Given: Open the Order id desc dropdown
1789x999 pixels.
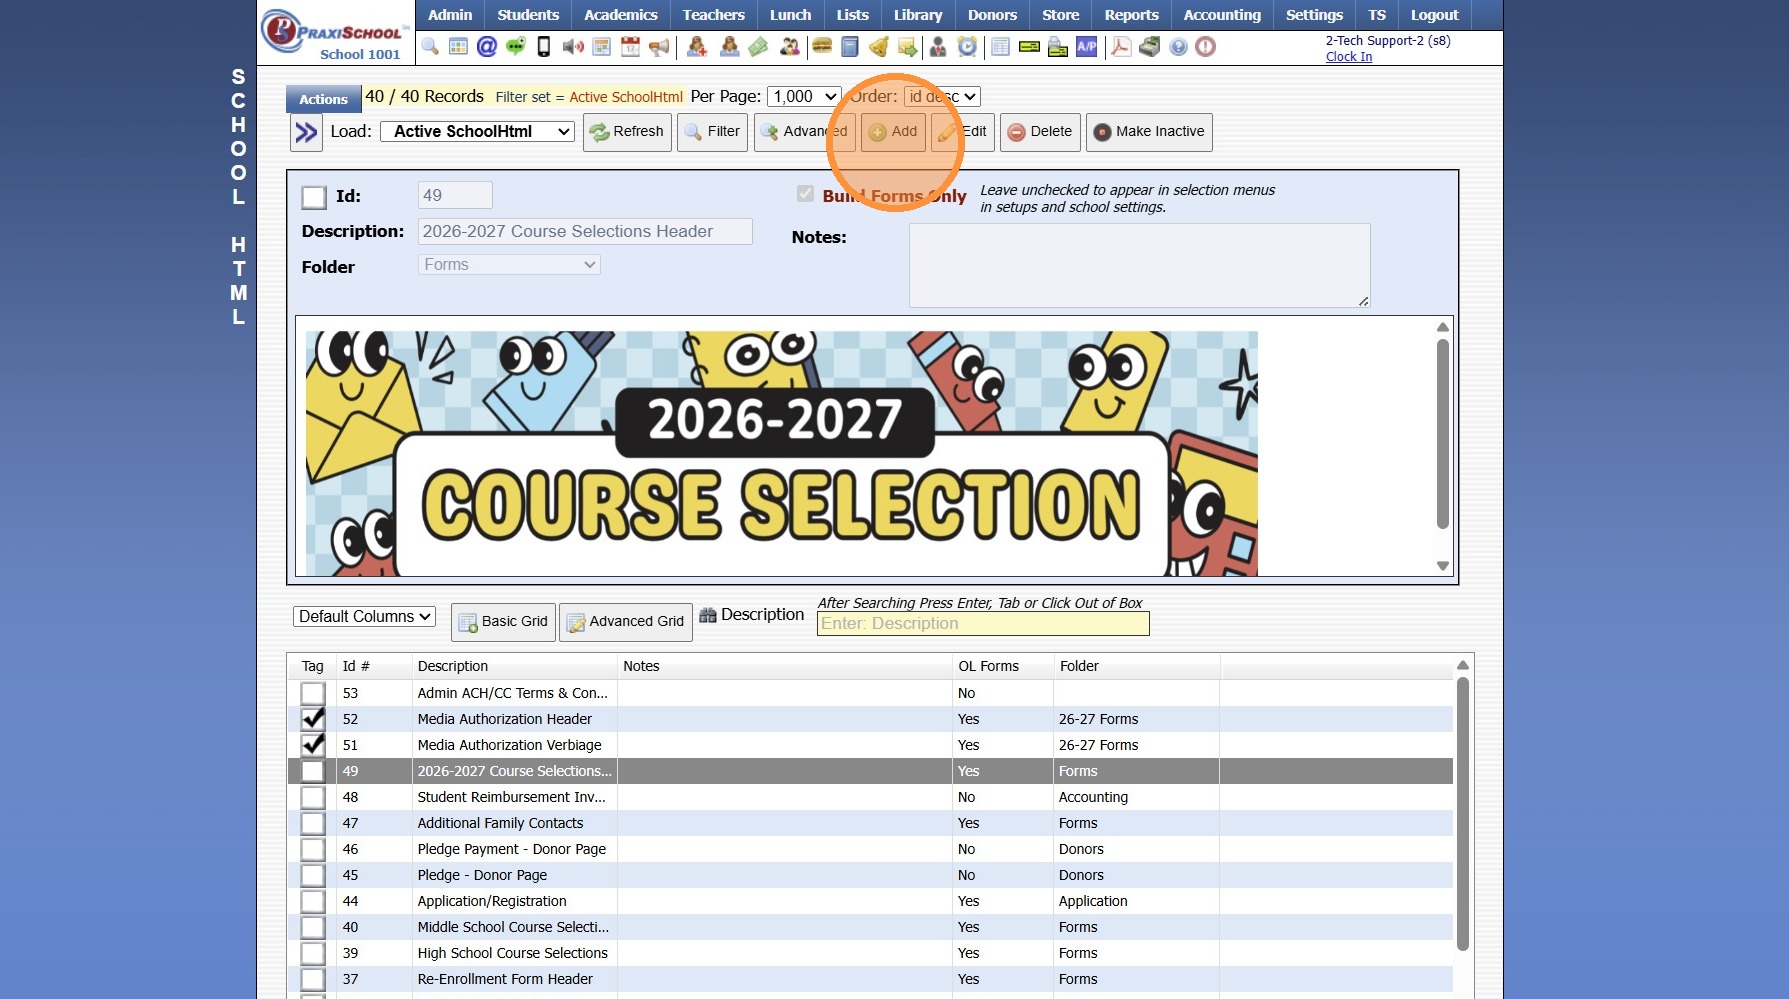Looking at the screenshot, I should tap(942, 97).
